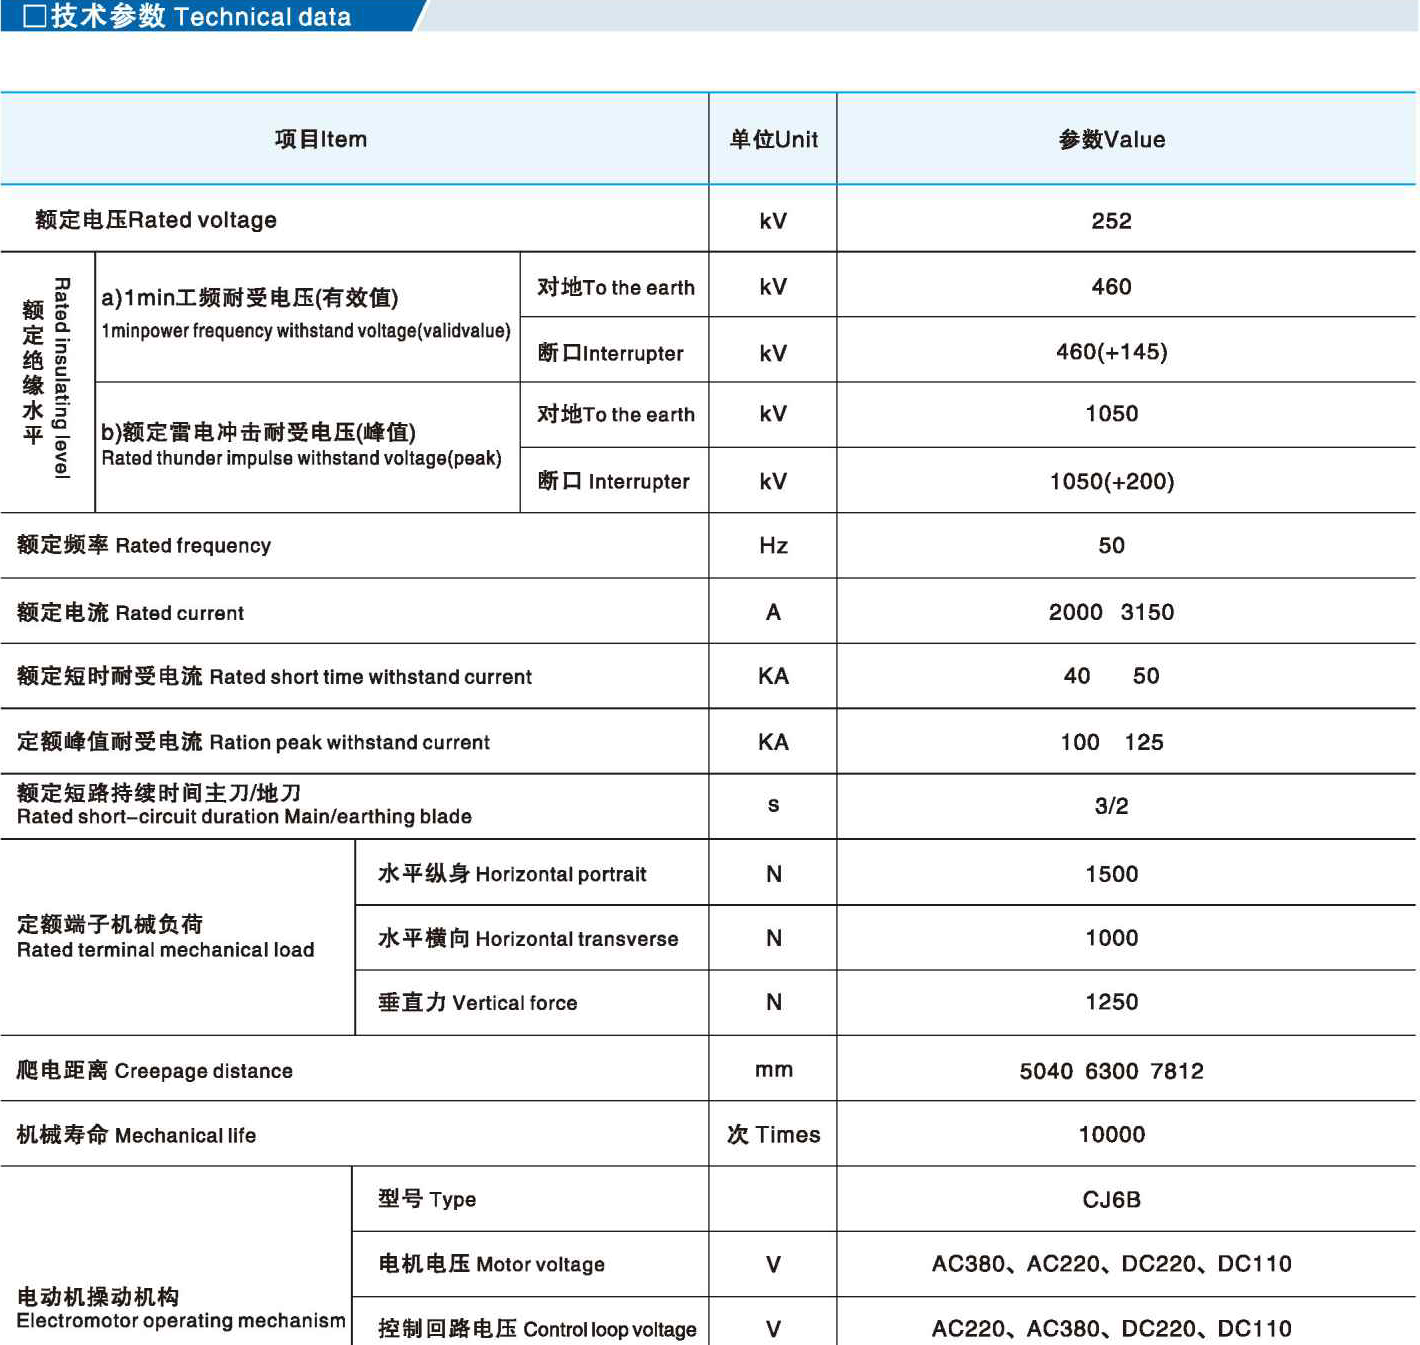Select the 参数Value column header
1420x1345 pixels.
[x=1112, y=139]
